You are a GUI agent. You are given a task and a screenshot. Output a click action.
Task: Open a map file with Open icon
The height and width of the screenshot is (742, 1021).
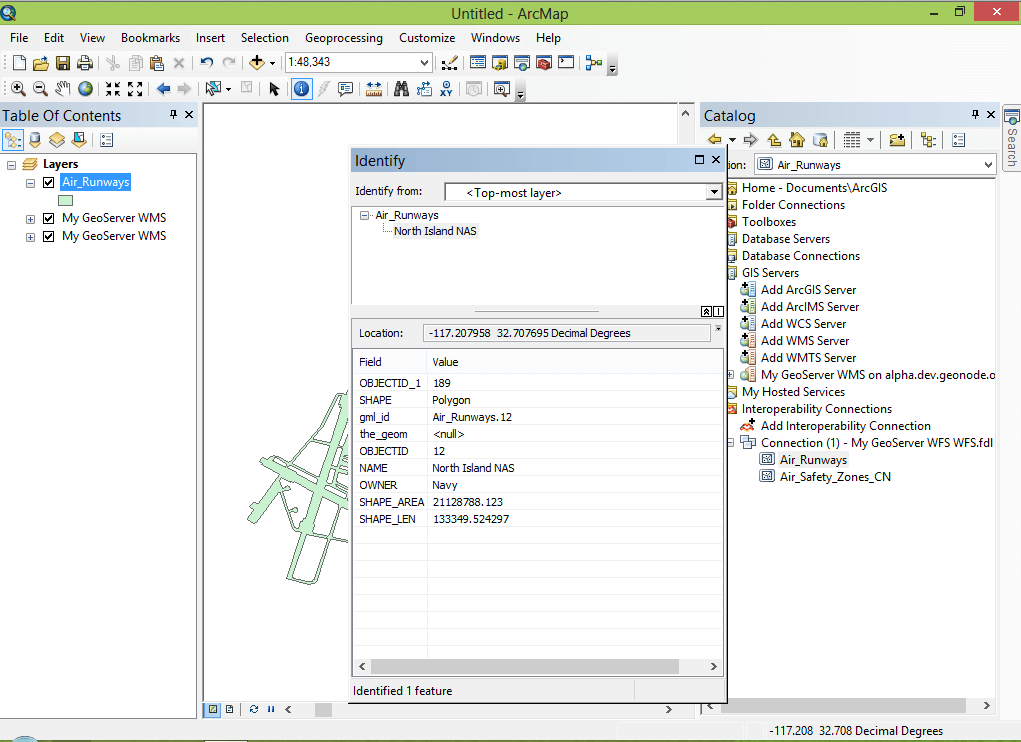(x=40, y=63)
